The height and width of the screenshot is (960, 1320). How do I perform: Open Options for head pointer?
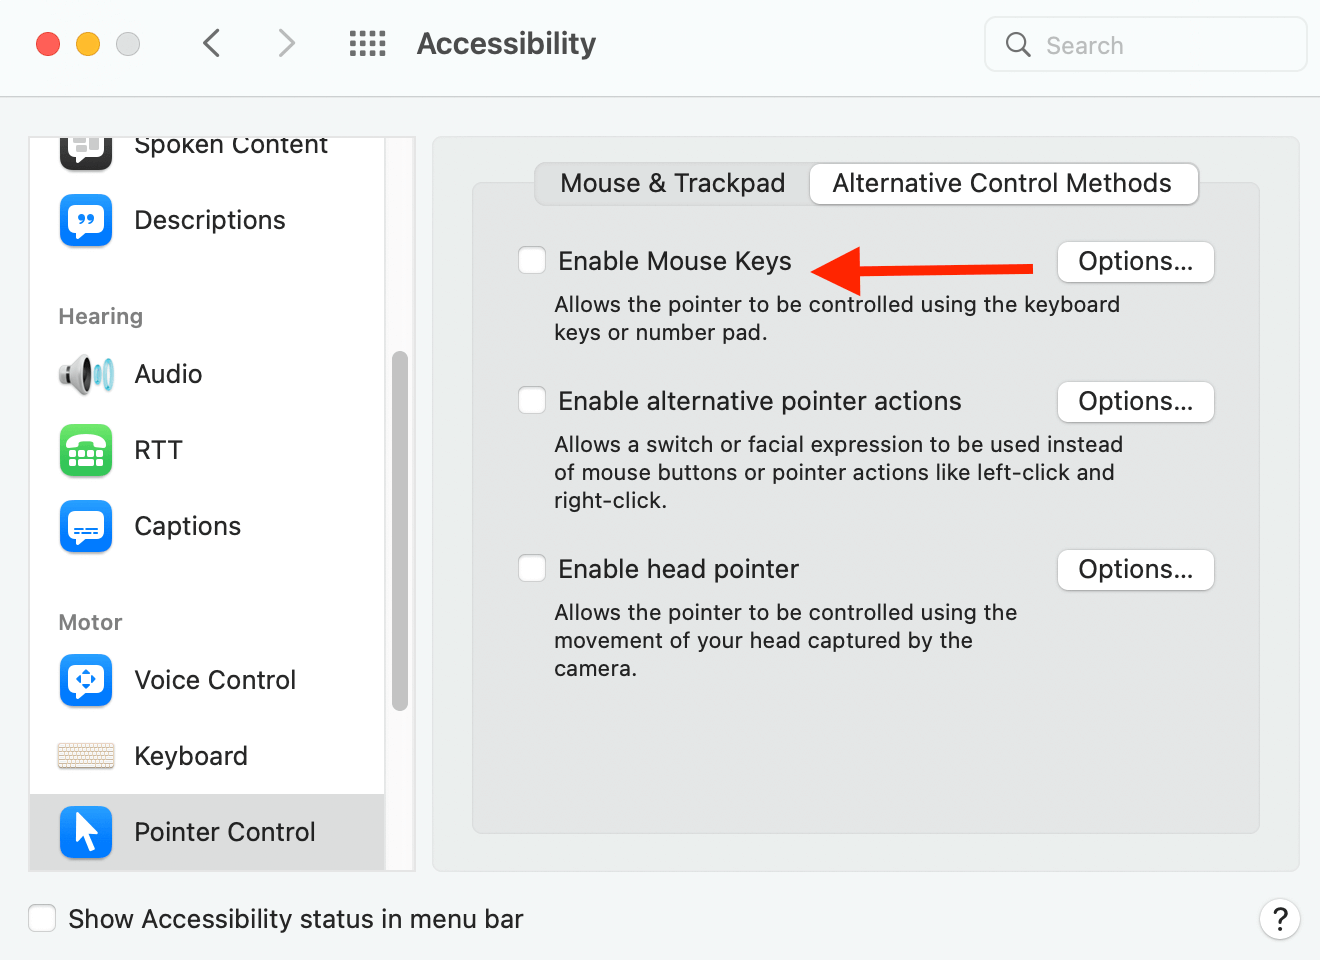click(x=1135, y=569)
